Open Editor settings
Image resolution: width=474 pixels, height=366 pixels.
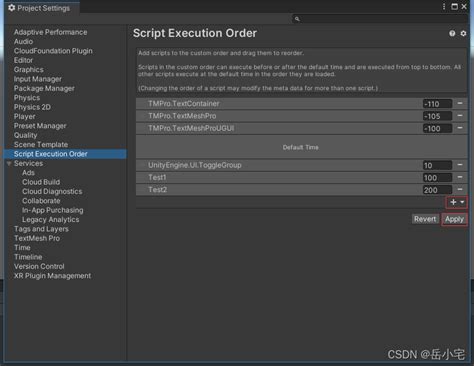pyautogui.click(x=23, y=60)
